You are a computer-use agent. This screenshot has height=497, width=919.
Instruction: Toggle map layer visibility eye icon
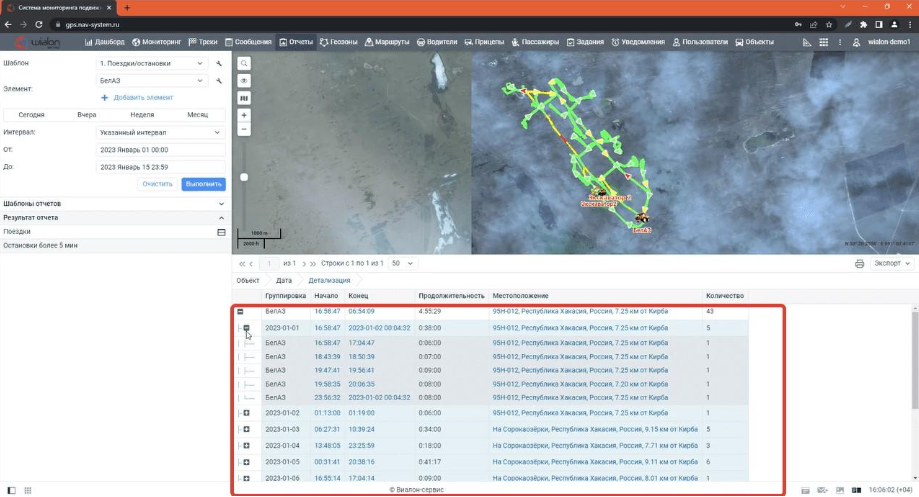tap(244, 81)
